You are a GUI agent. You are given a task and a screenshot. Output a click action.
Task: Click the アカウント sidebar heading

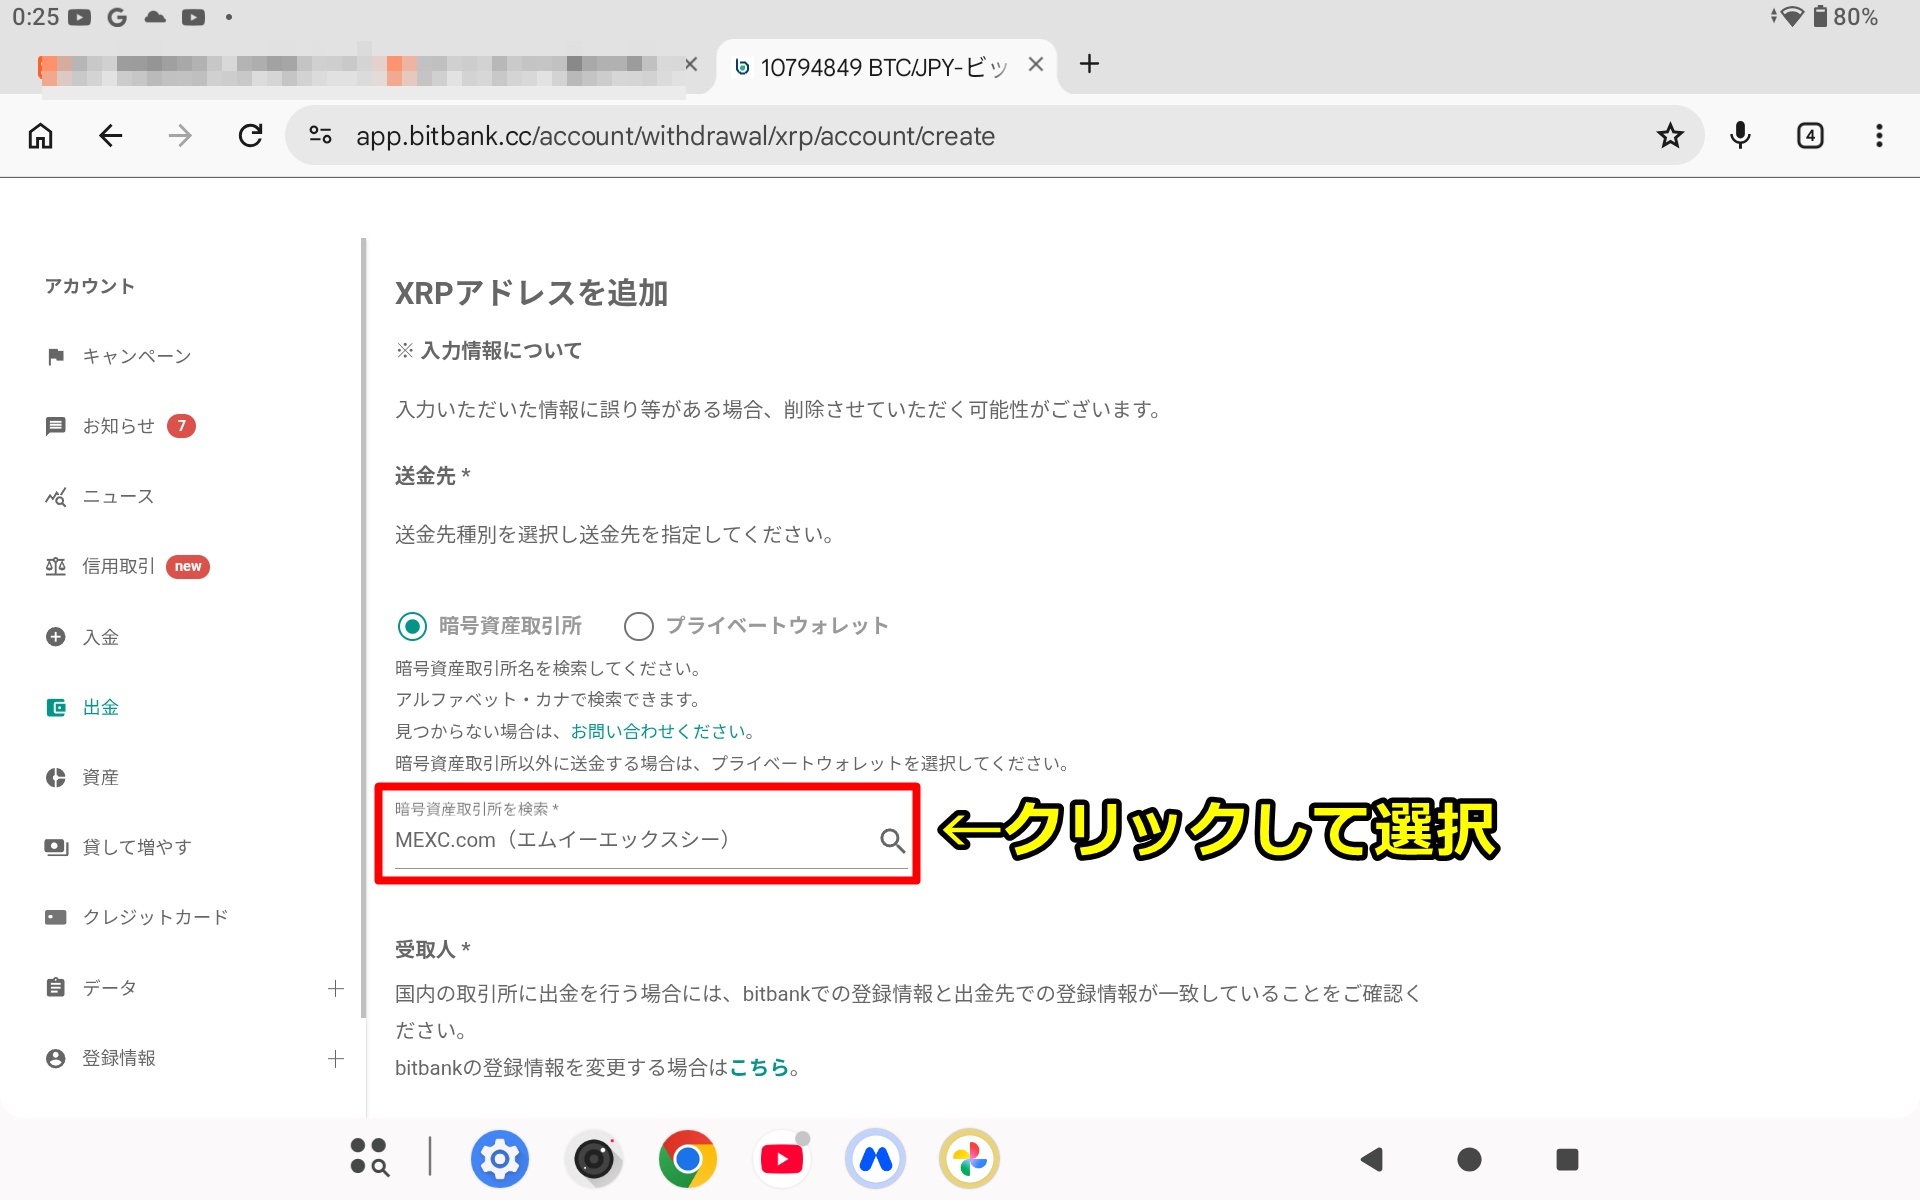pyautogui.click(x=89, y=286)
